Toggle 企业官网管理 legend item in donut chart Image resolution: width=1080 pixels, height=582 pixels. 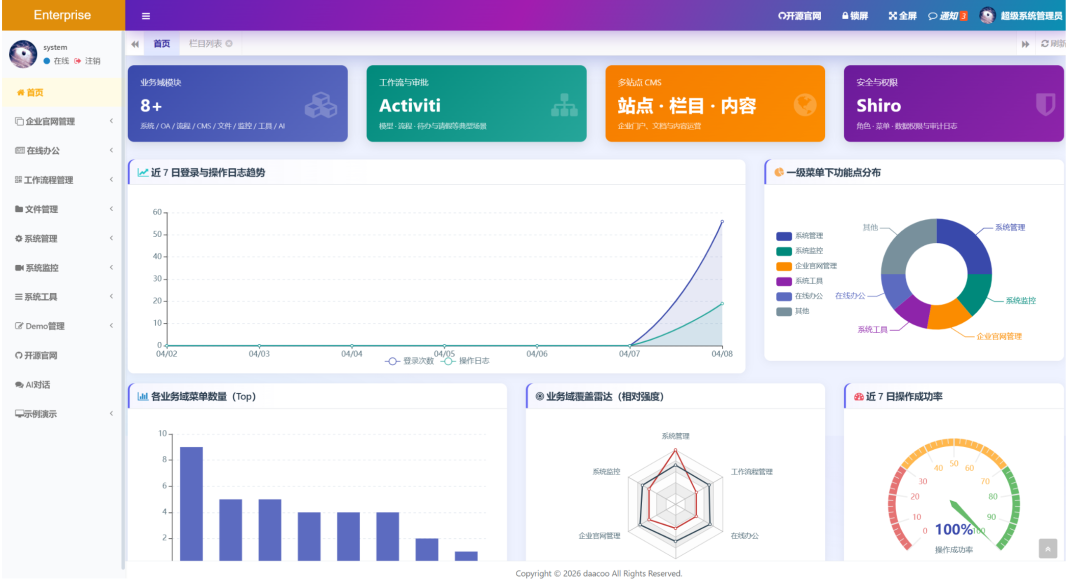point(807,266)
